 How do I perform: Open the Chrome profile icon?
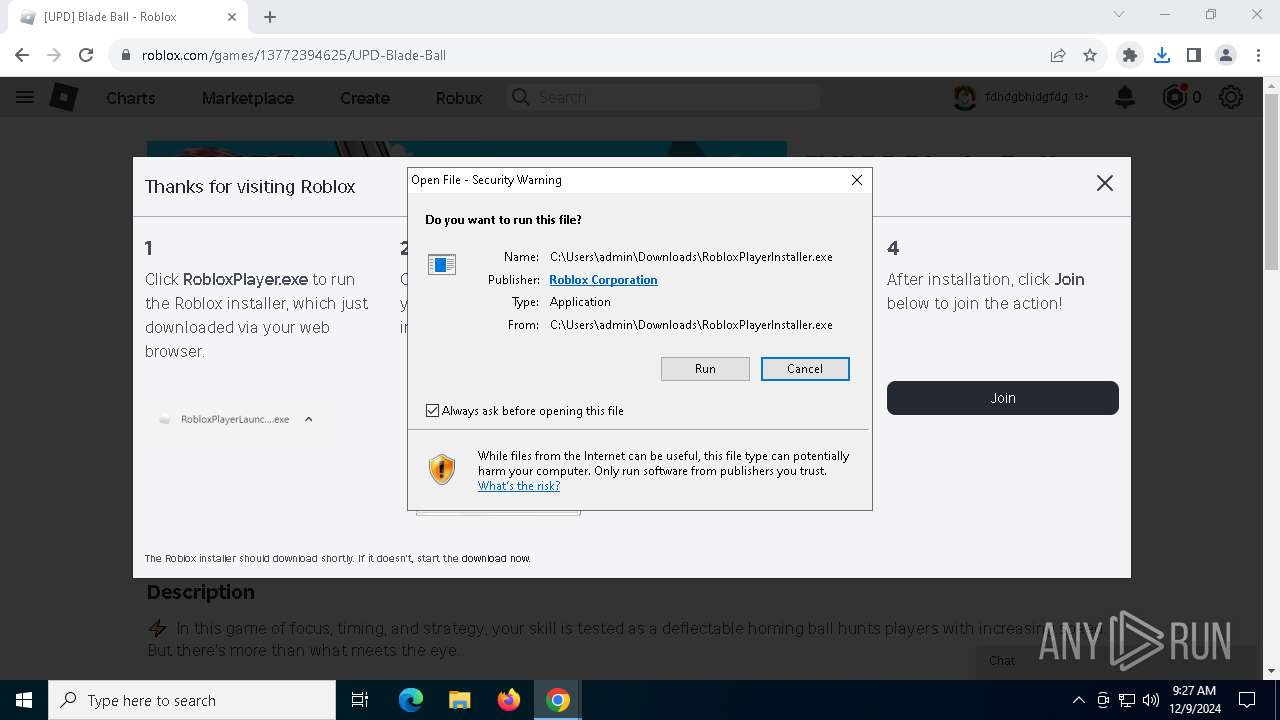pyautogui.click(x=1226, y=55)
